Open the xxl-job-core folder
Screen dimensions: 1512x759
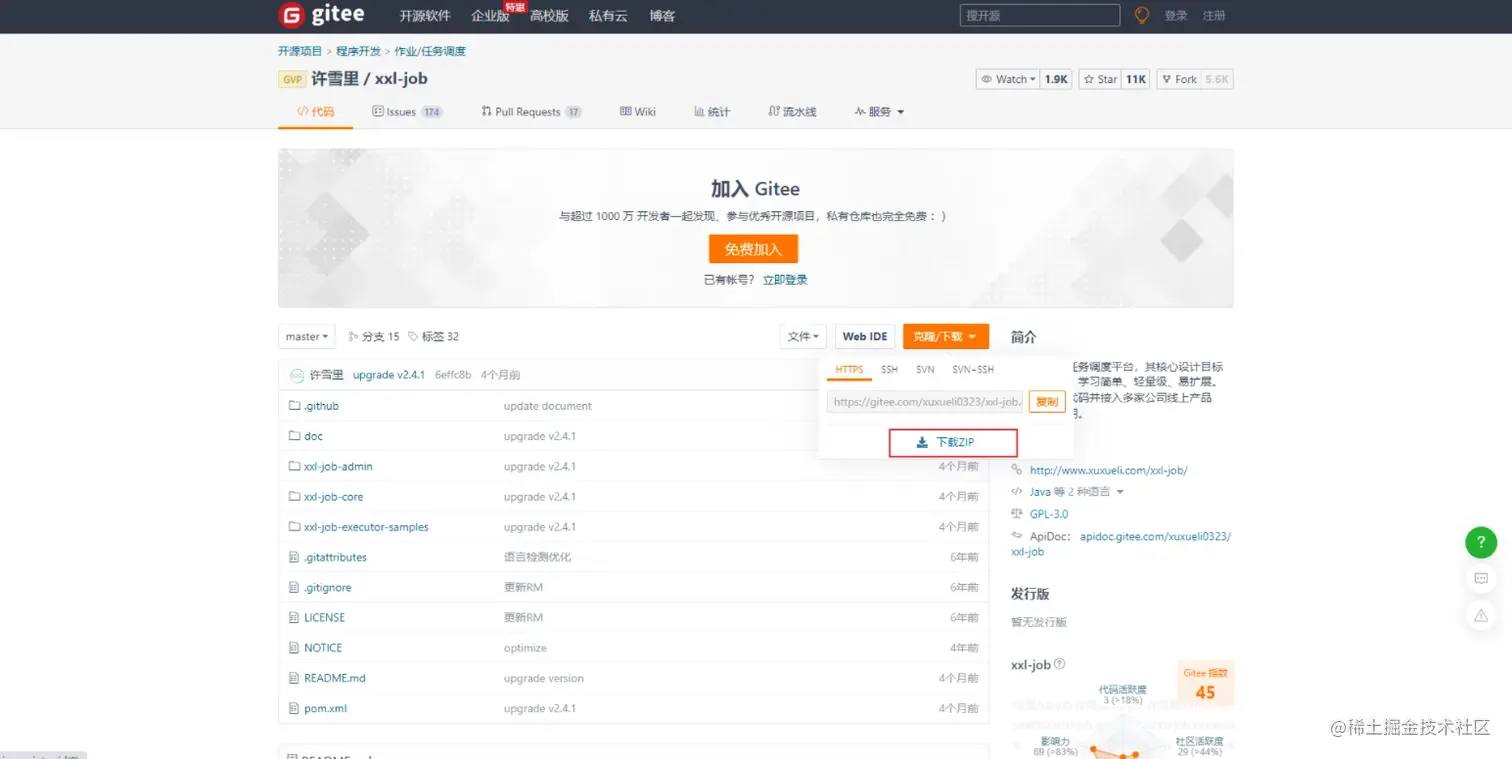(334, 497)
